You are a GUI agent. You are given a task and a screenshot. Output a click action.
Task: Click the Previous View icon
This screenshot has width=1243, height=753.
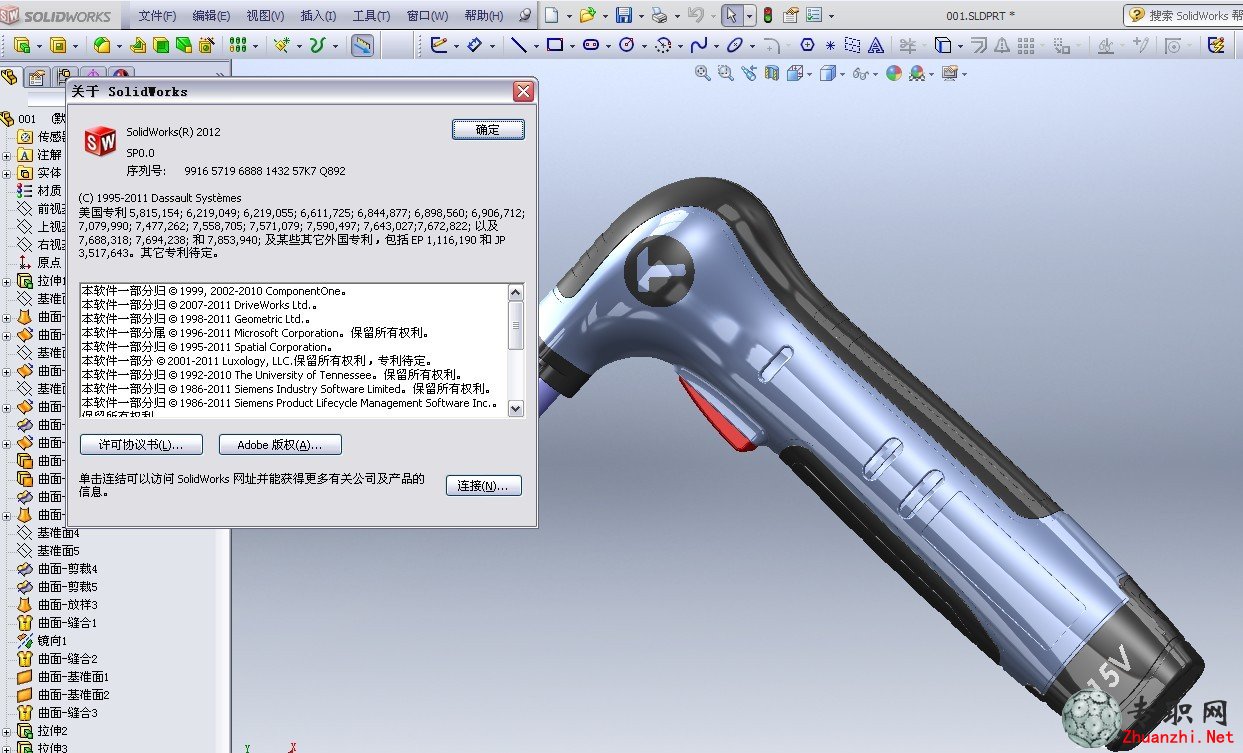749,73
